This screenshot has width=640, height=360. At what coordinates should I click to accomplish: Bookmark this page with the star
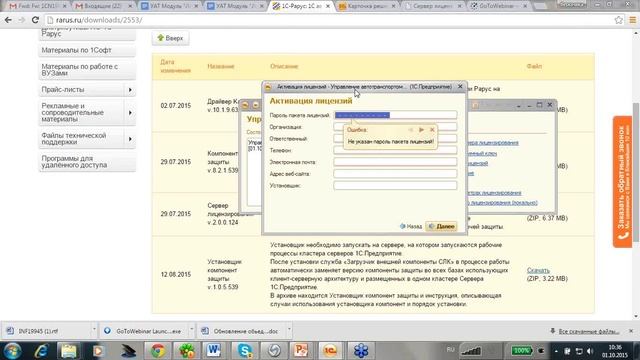619,20
